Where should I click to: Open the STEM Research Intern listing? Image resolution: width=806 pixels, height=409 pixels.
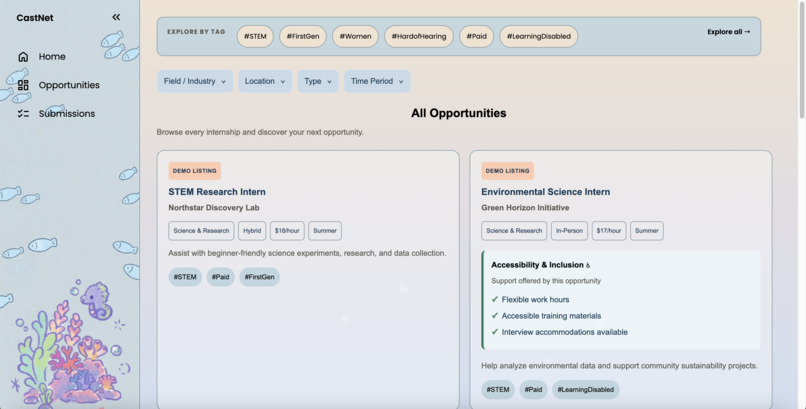[217, 192]
